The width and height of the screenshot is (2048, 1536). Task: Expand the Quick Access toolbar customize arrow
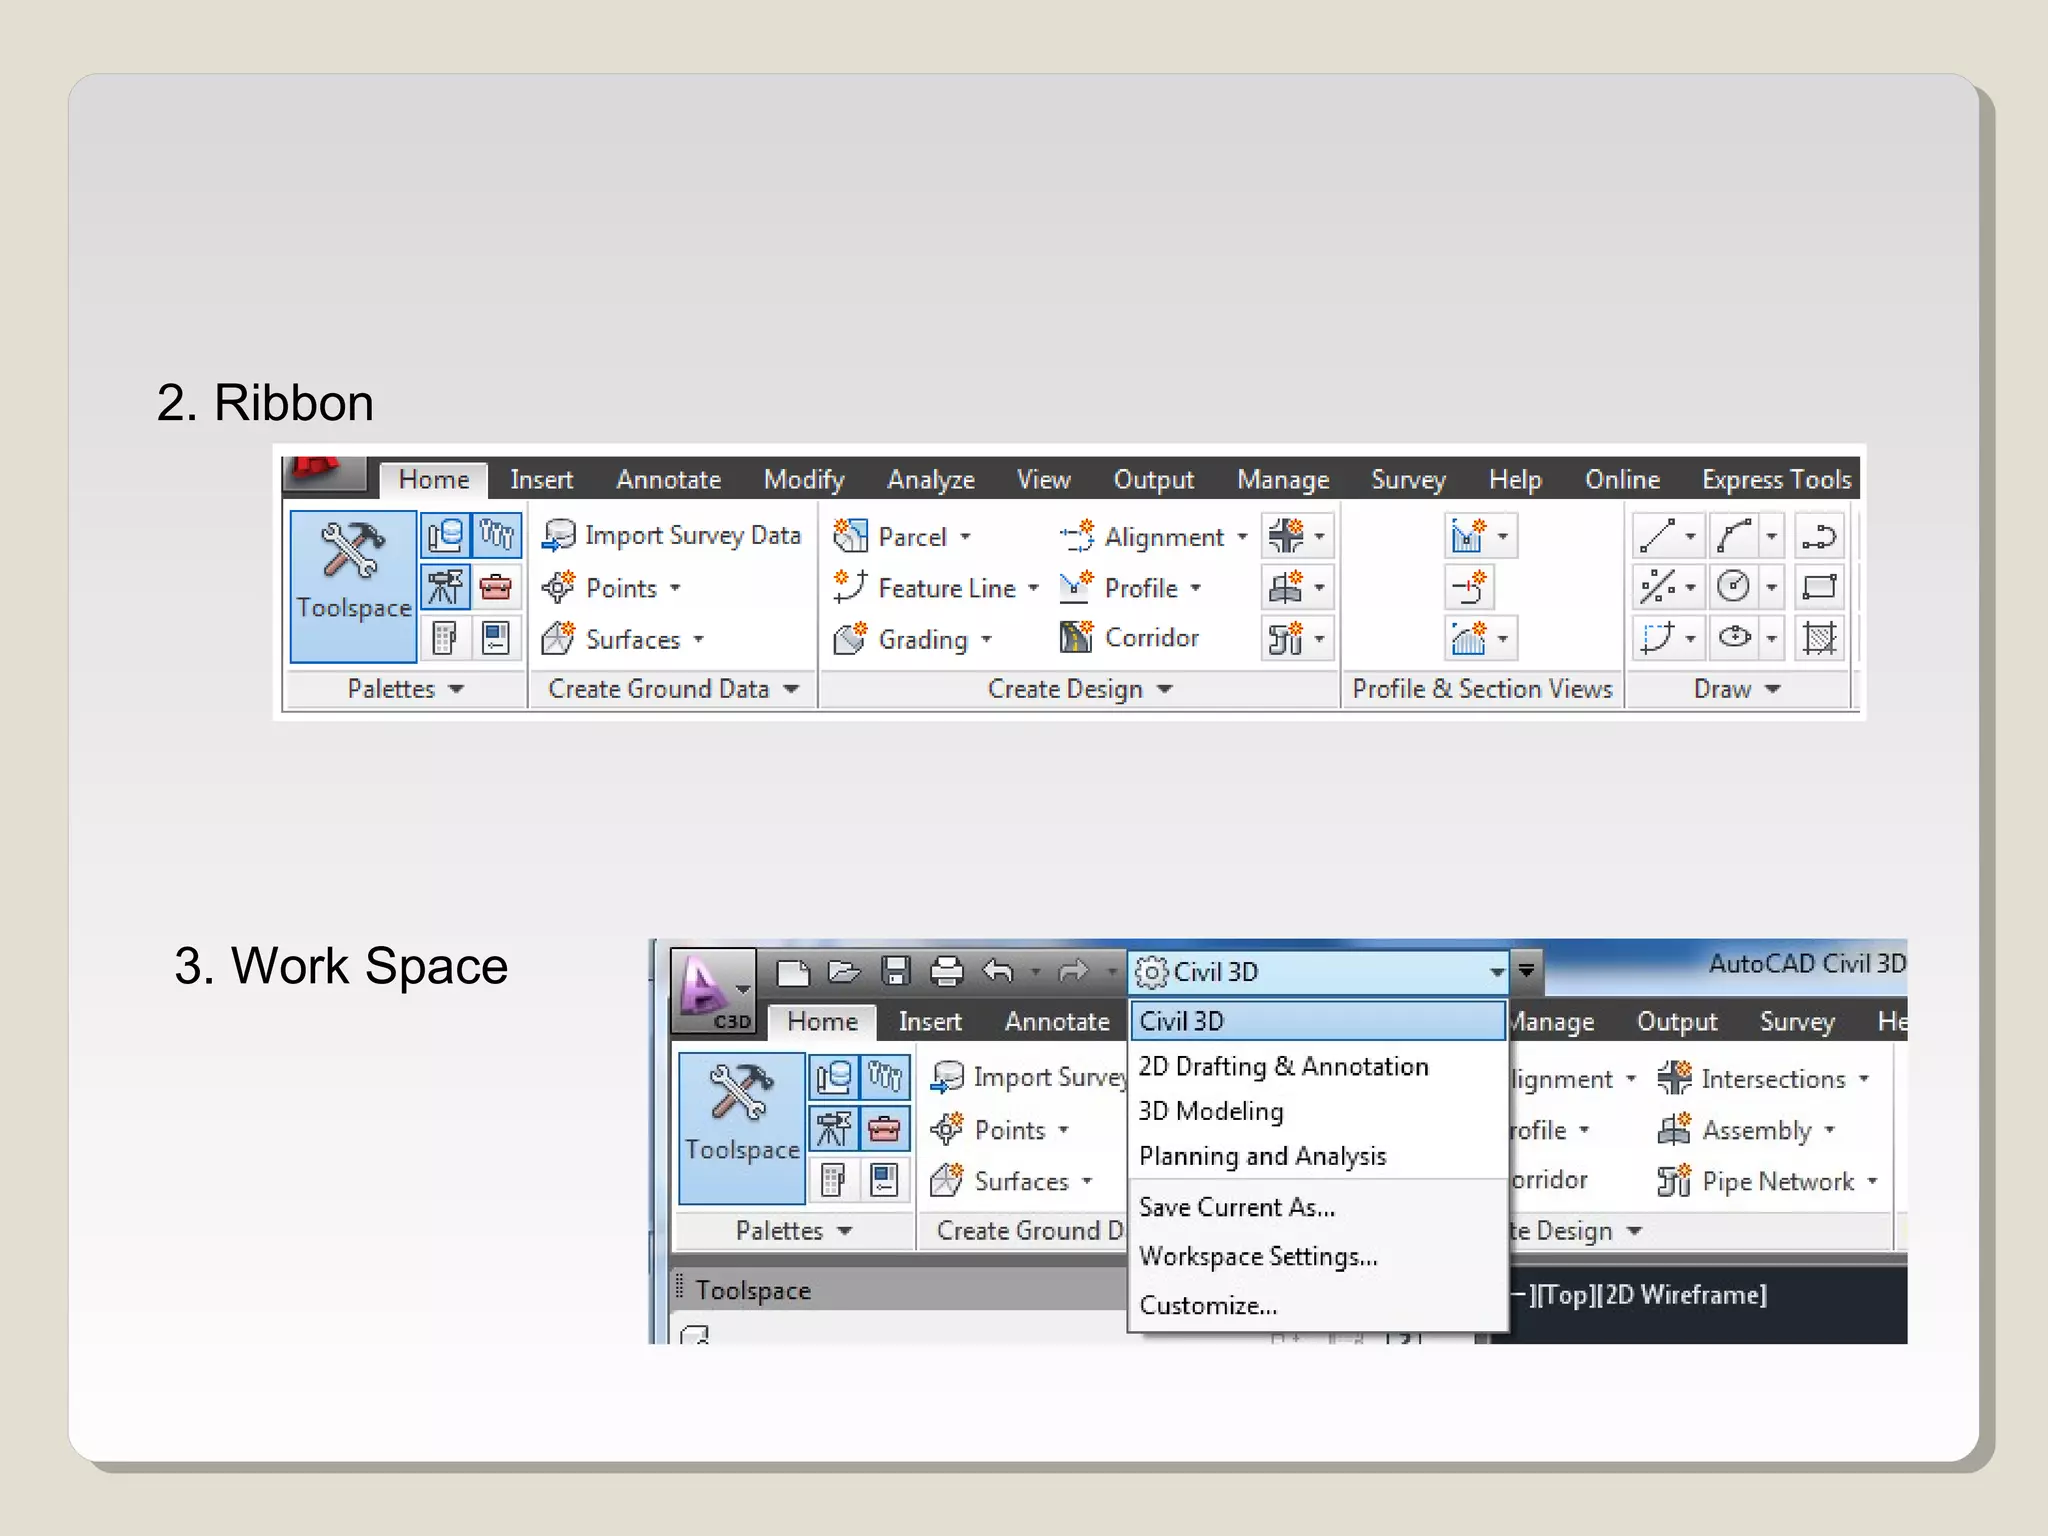(1526, 971)
